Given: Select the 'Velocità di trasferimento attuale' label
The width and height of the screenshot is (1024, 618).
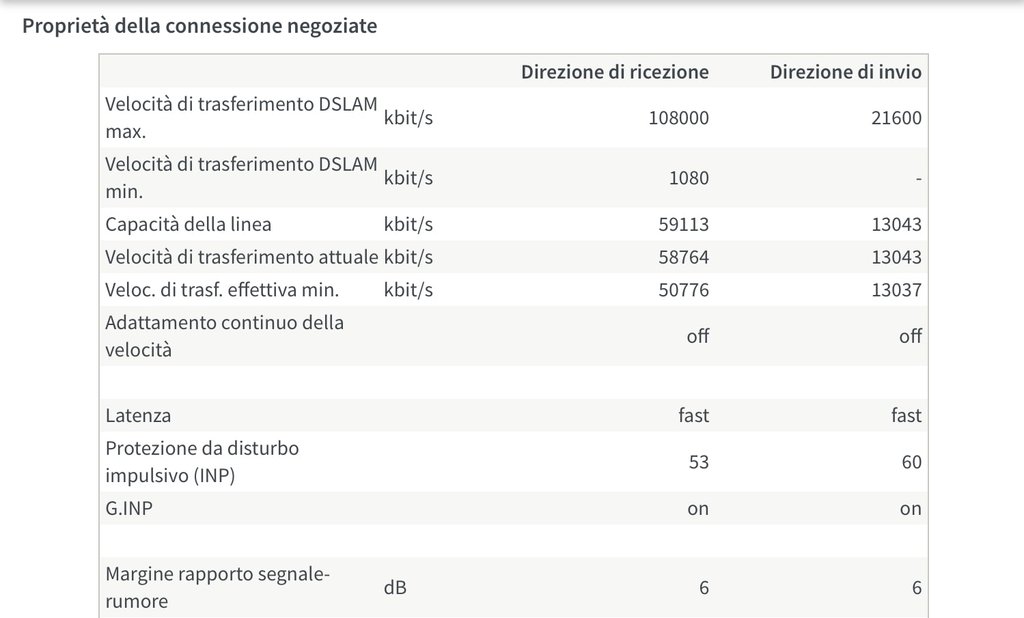Looking at the screenshot, I should point(241,257).
